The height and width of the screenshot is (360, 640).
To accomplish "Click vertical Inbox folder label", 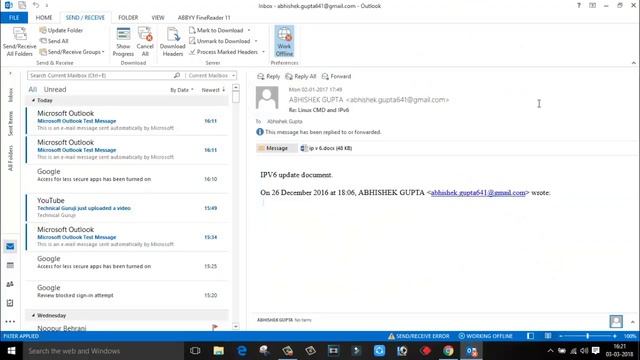I will (11, 95).
